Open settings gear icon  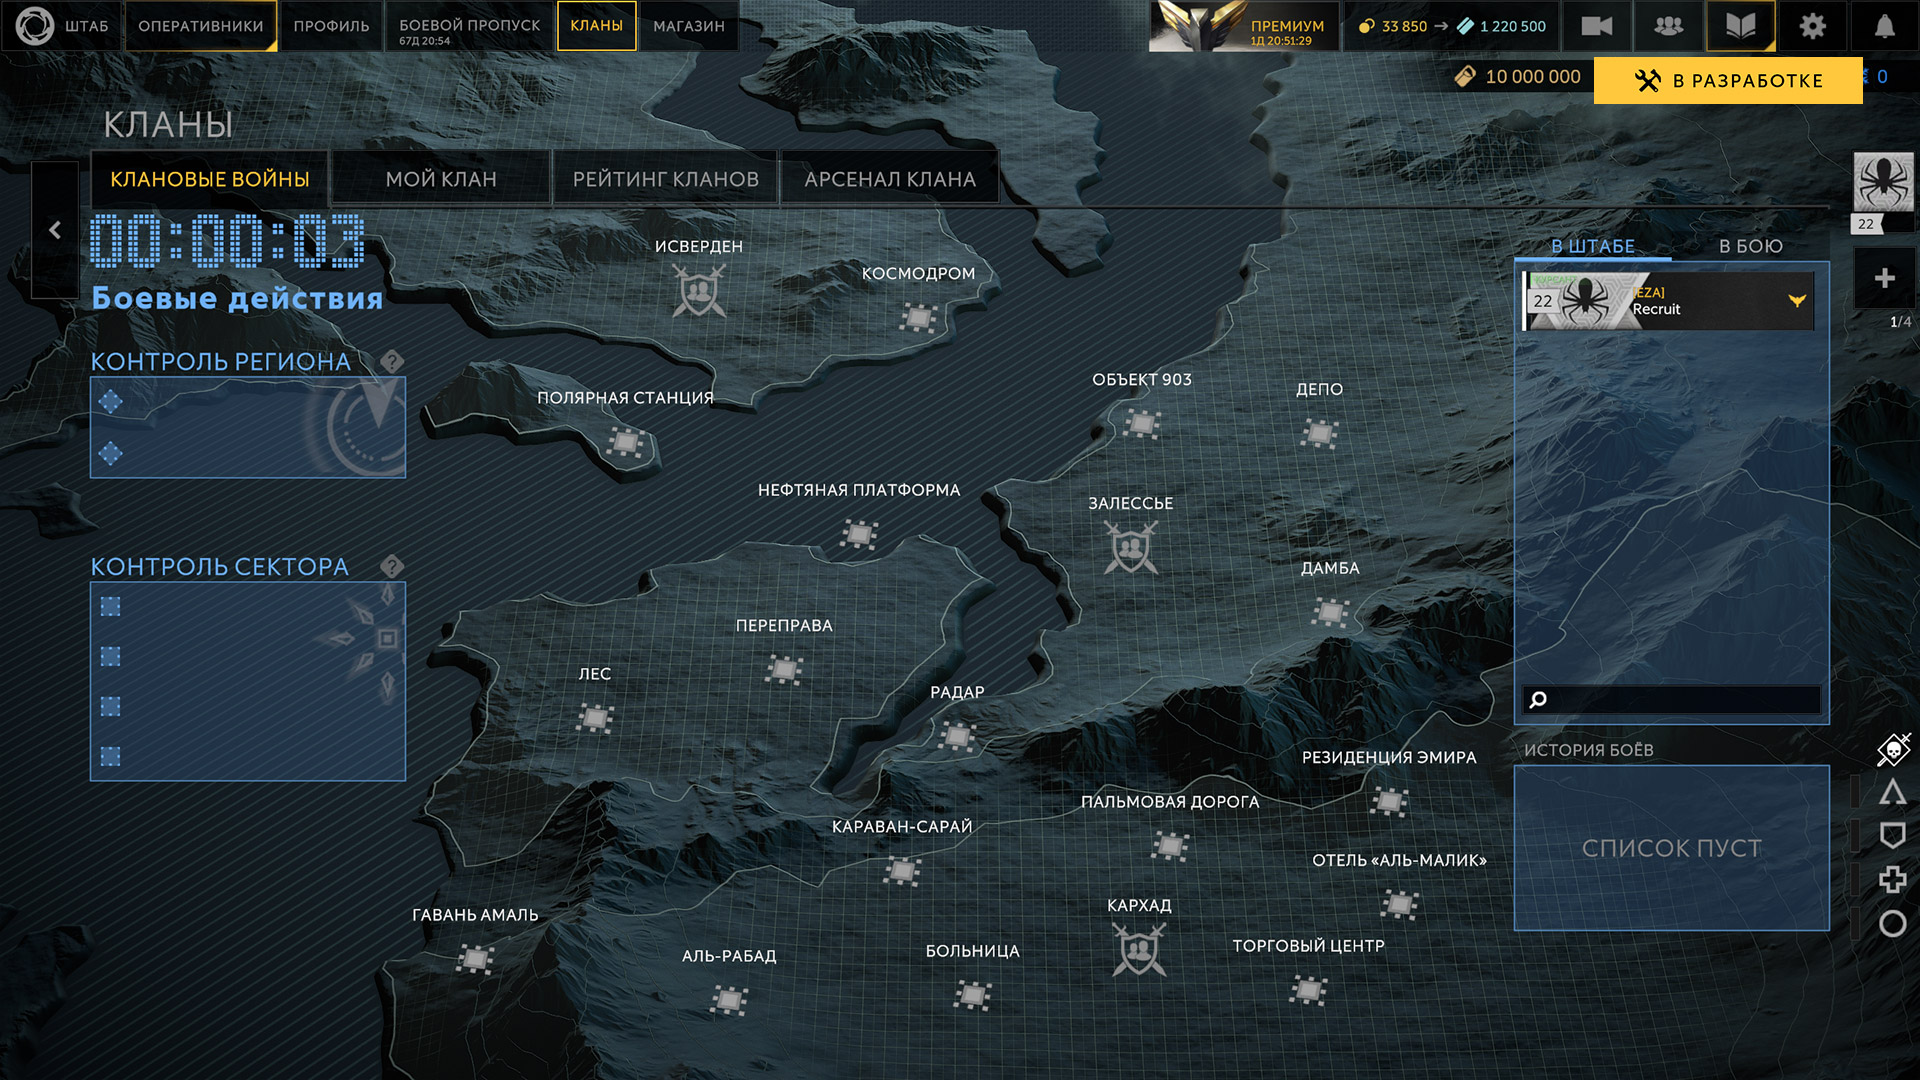[1812, 26]
